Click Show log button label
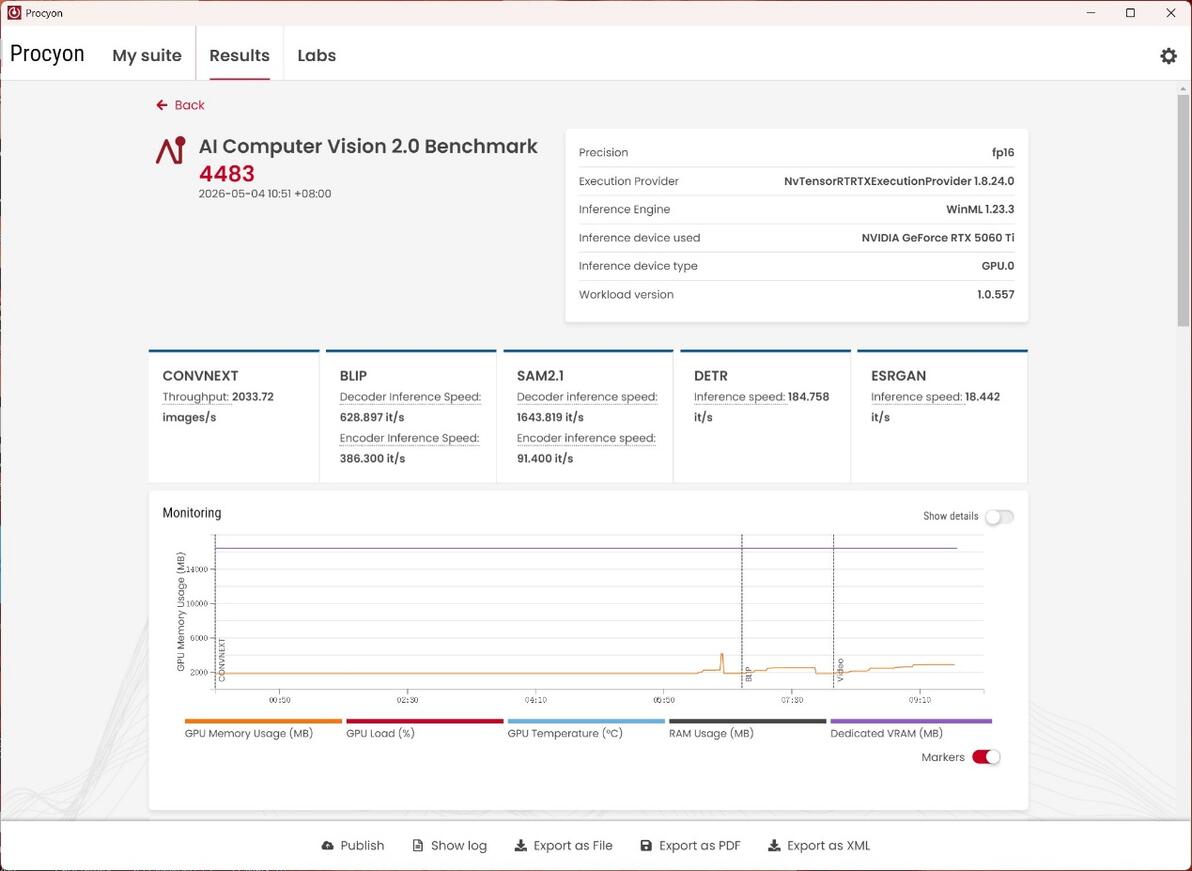1192x871 pixels. [458, 845]
